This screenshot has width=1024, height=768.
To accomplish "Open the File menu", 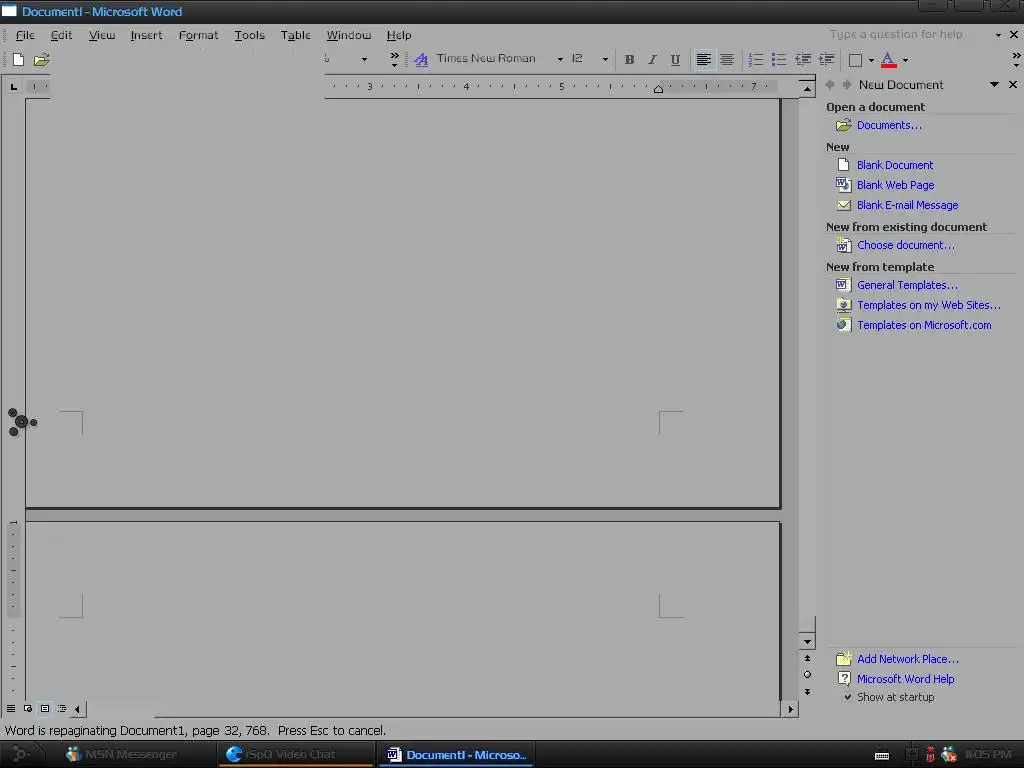I will [25, 35].
